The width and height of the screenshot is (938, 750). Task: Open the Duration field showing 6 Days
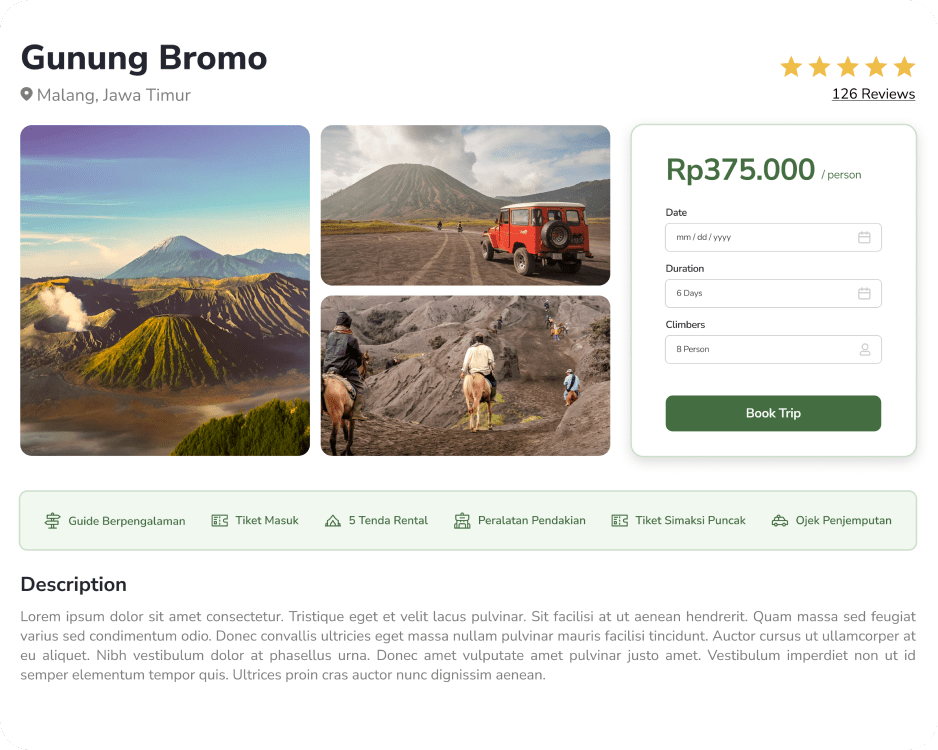760,293
